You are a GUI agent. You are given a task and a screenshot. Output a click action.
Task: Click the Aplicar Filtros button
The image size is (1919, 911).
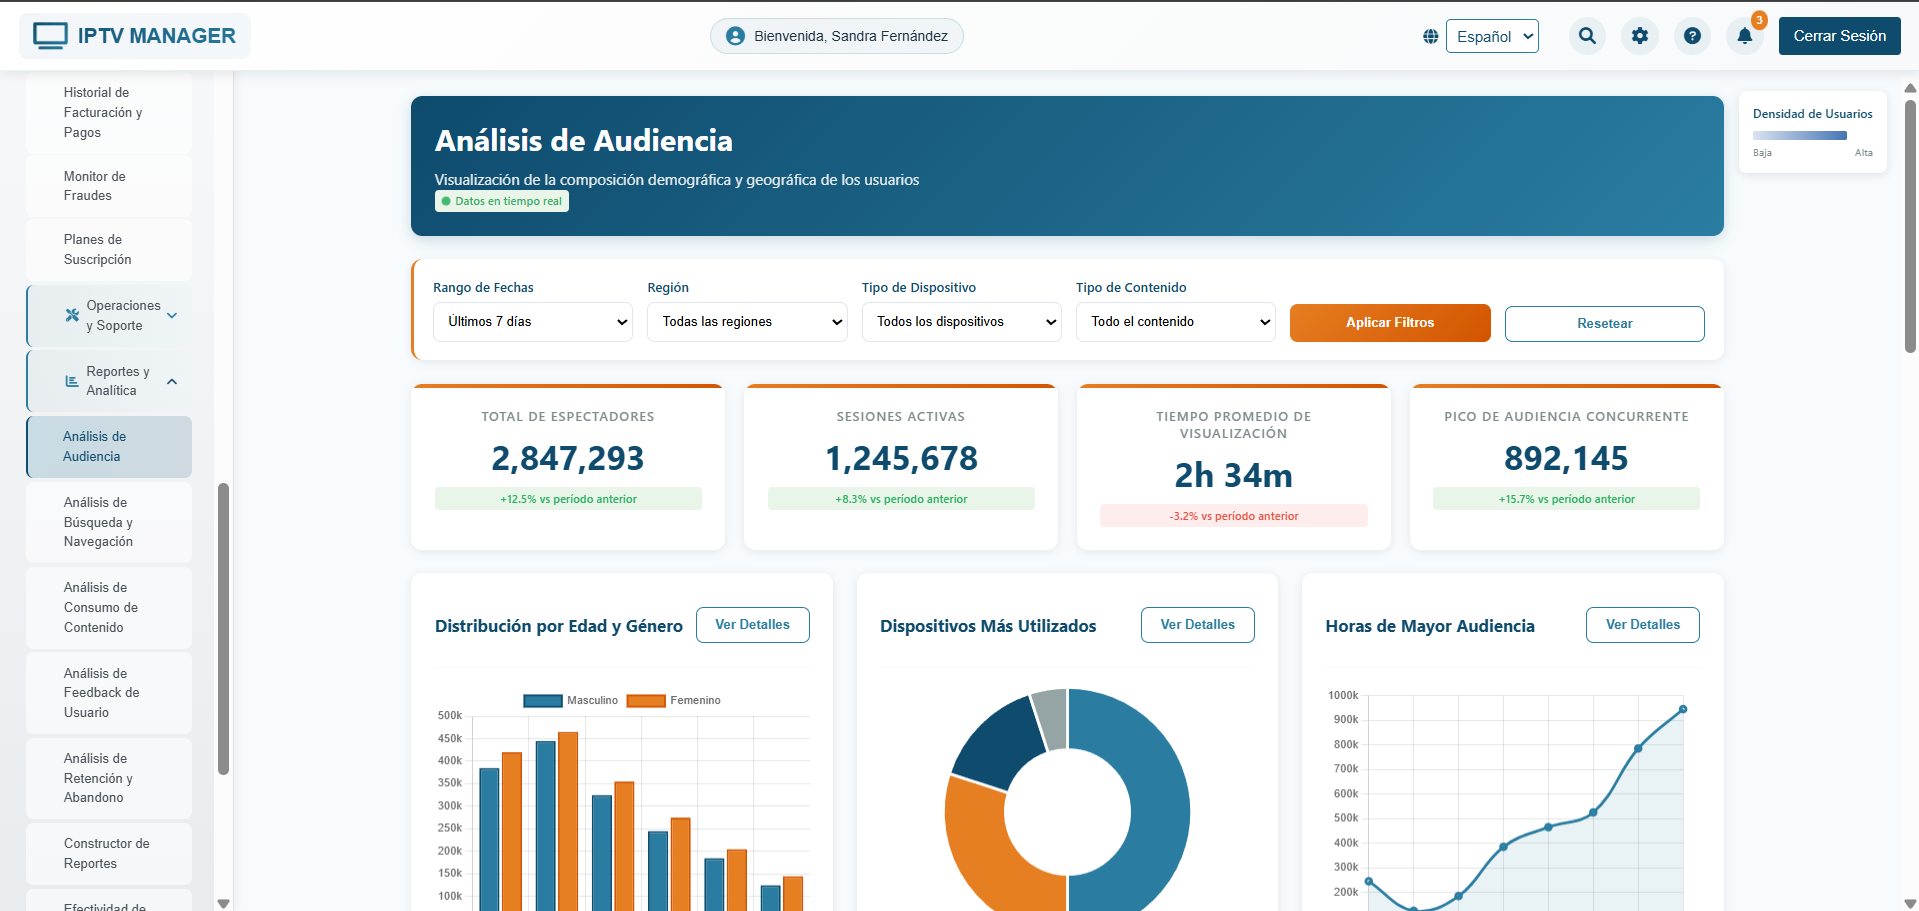pyautogui.click(x=1389, y=322)
